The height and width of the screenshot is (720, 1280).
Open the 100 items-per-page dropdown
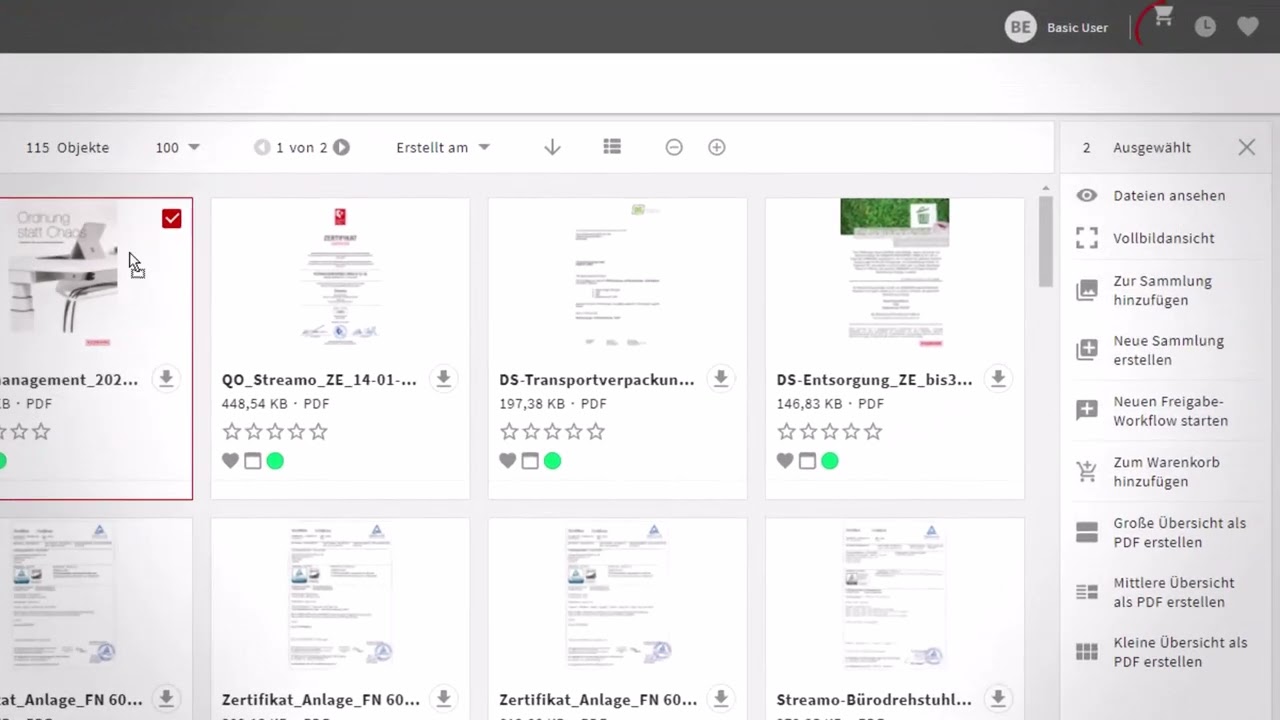[178, 147]
